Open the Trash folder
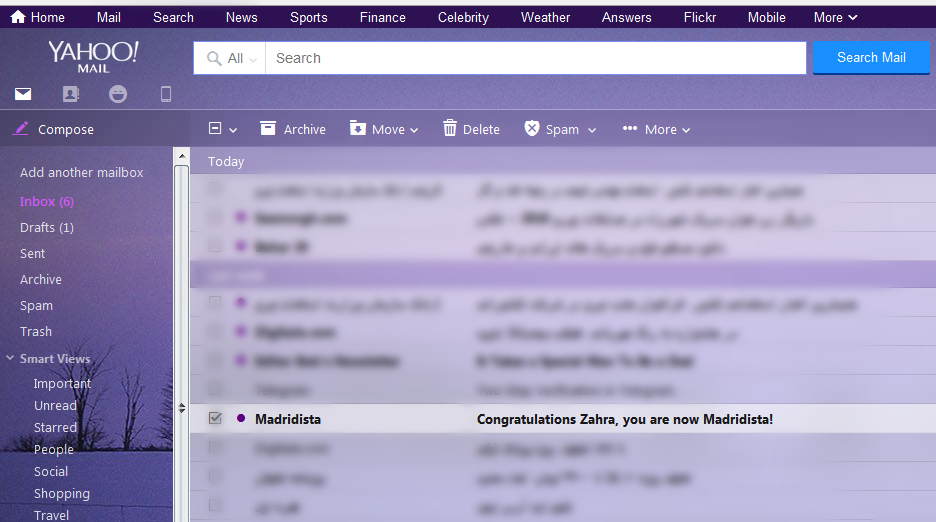This screenshot has width=936, height=522. 36,331
